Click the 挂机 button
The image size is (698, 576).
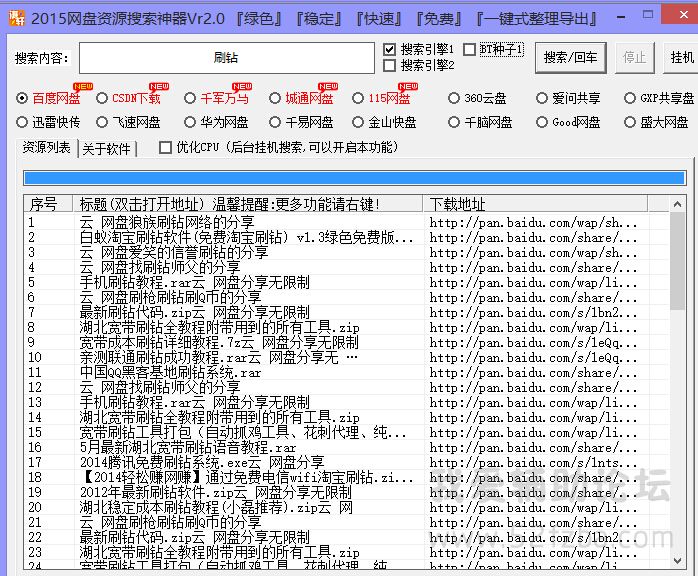[682, 58]
